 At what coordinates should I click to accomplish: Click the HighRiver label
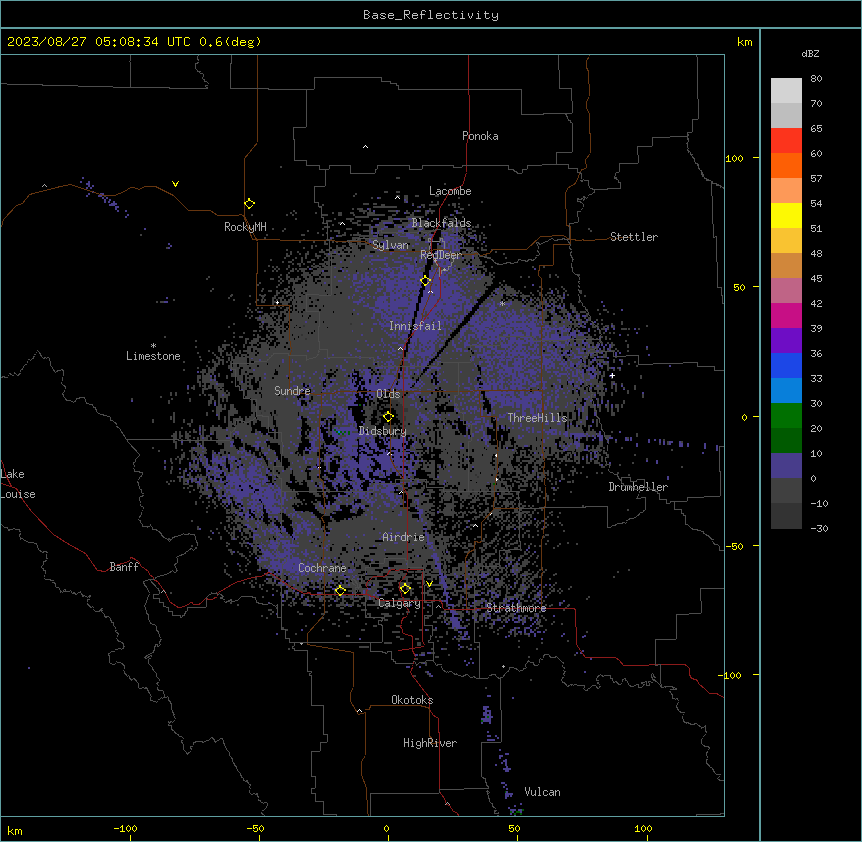[x=430, y=743]
